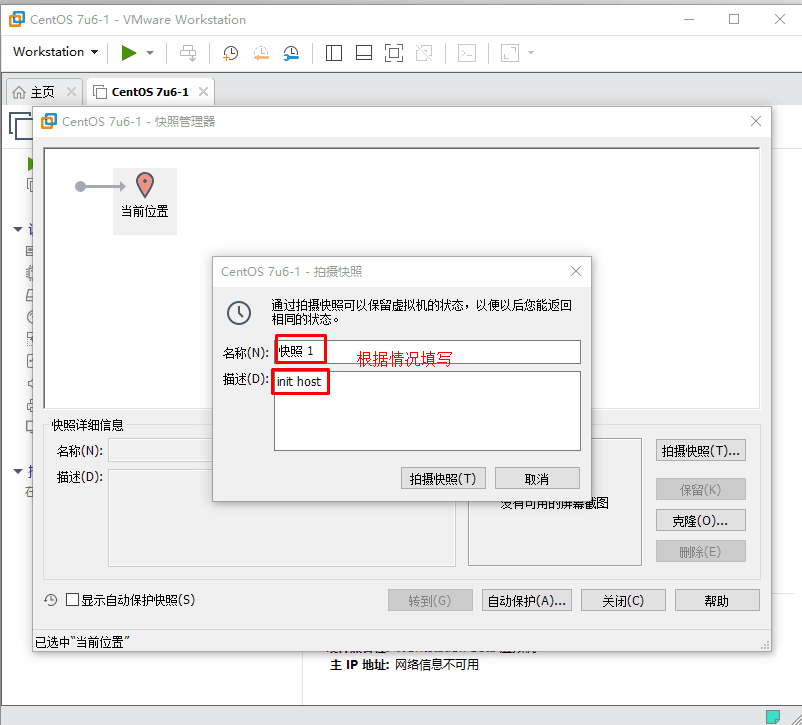
Task: Click the stretch guest display icon
Action: pos(510,53)
